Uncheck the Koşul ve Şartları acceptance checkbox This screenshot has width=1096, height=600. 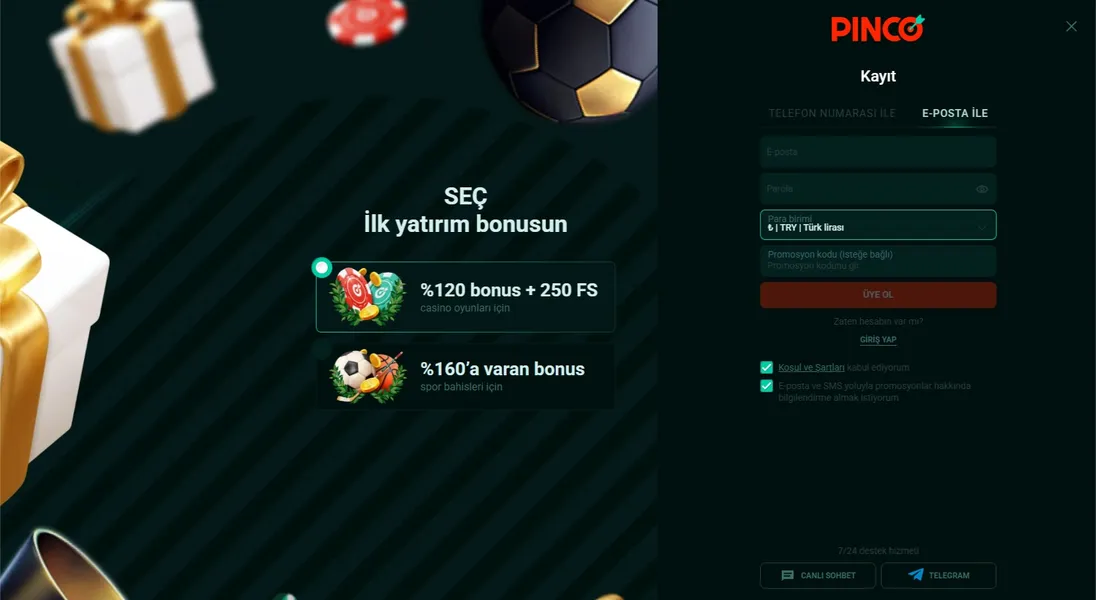click(767, 367)
